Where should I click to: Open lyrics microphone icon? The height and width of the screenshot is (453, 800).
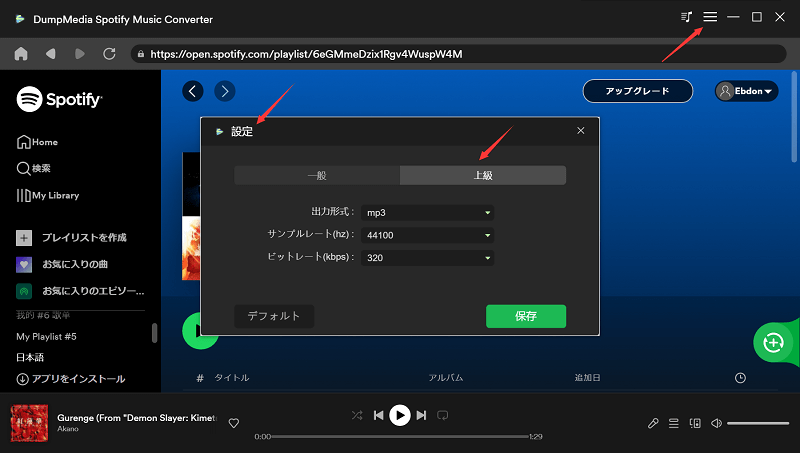tap(653, 423)
